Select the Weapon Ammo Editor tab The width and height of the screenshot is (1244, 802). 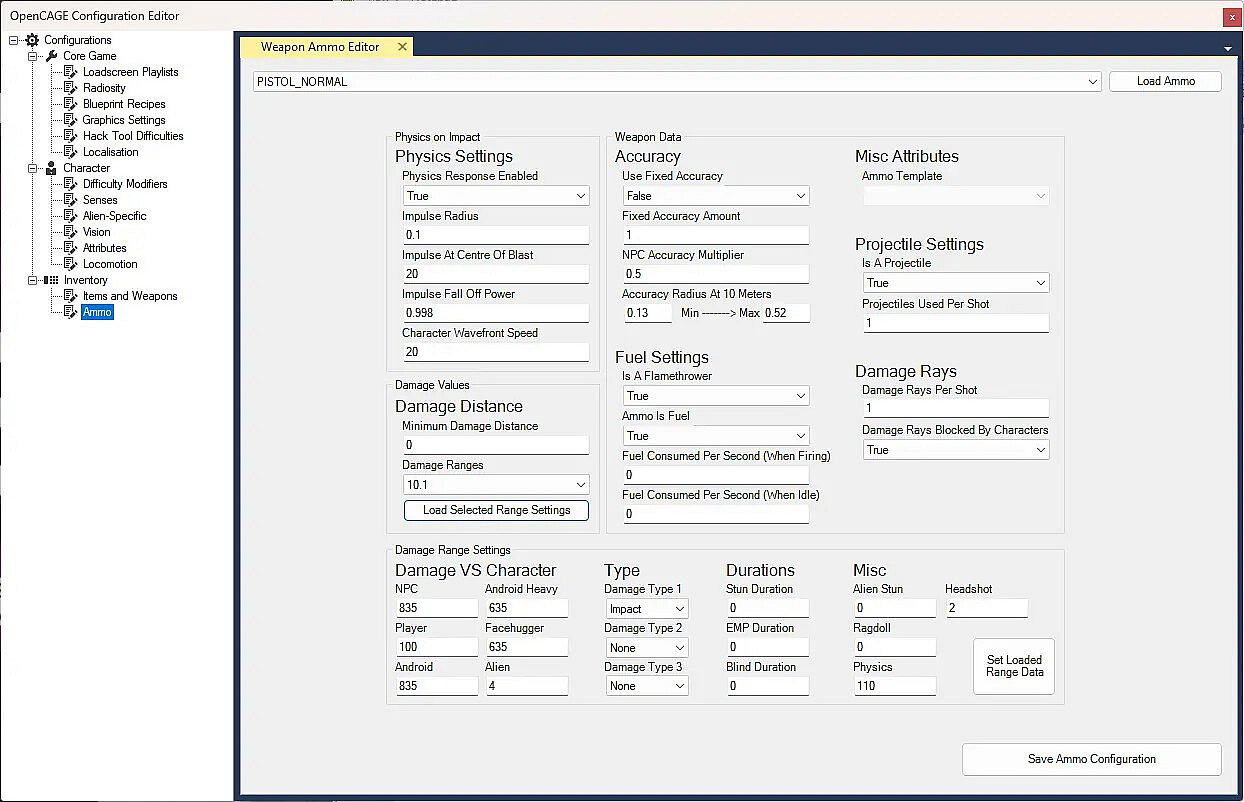tap(320, 47)
